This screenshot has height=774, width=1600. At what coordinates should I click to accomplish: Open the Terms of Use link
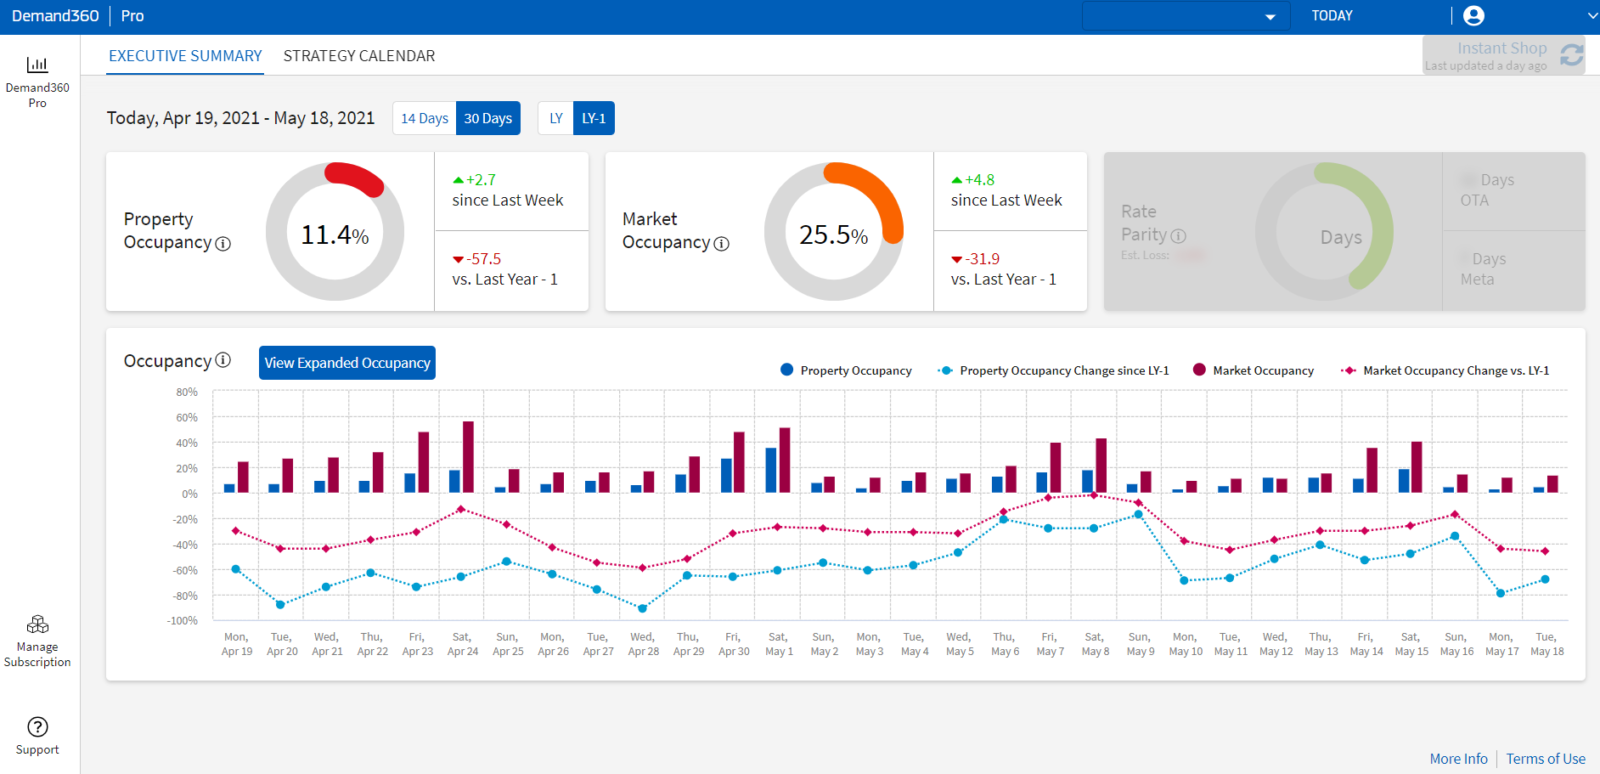[1545, 759]
